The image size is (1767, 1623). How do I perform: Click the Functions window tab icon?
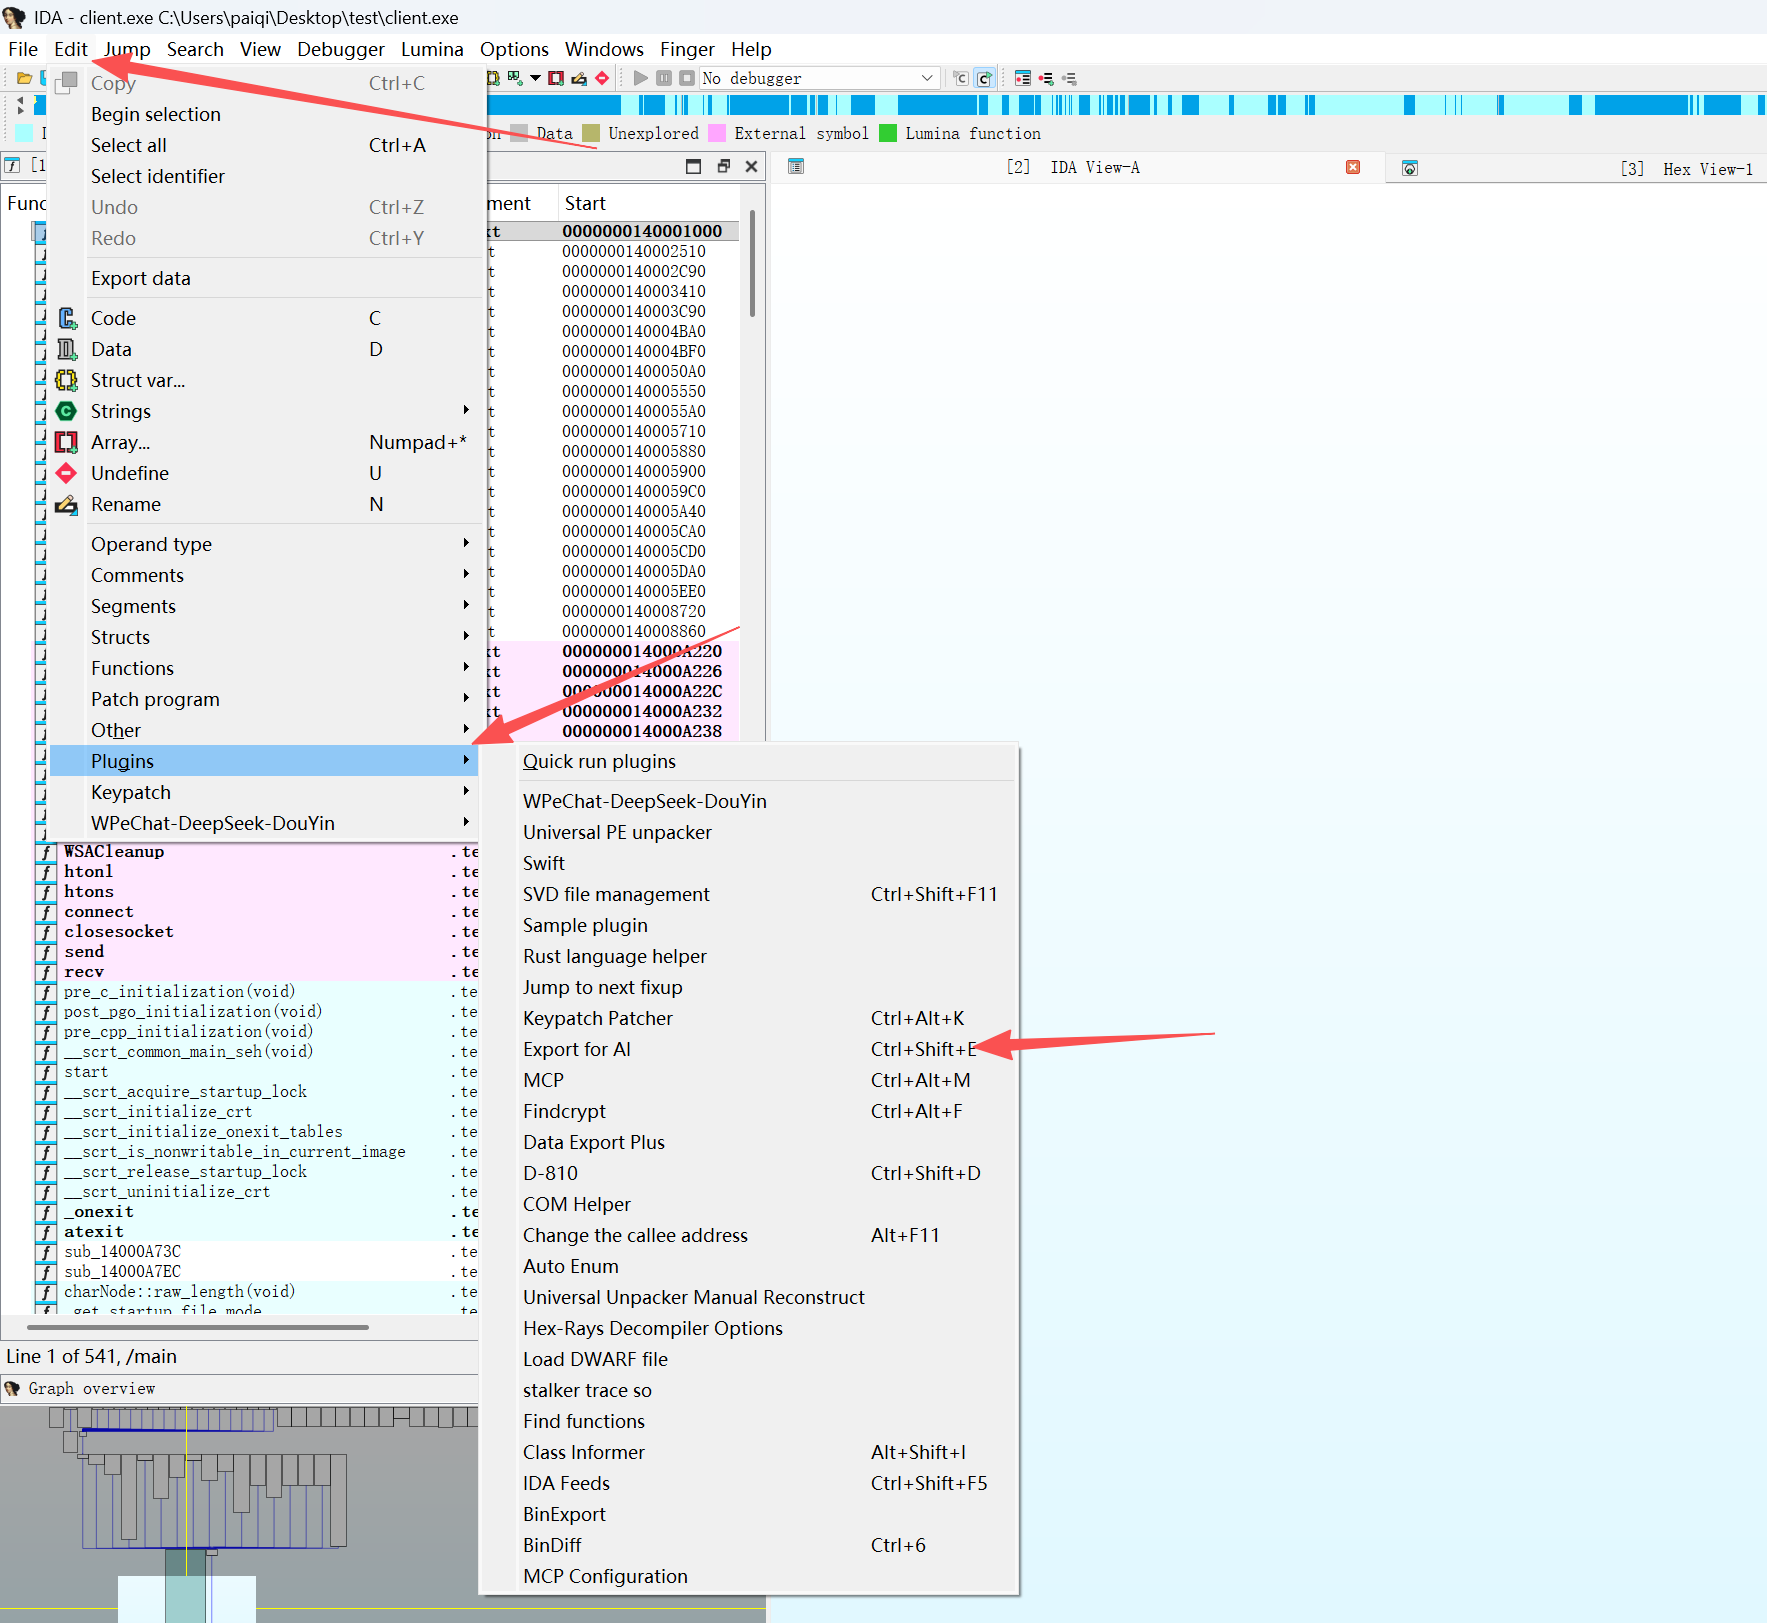[x=13, y=165]
